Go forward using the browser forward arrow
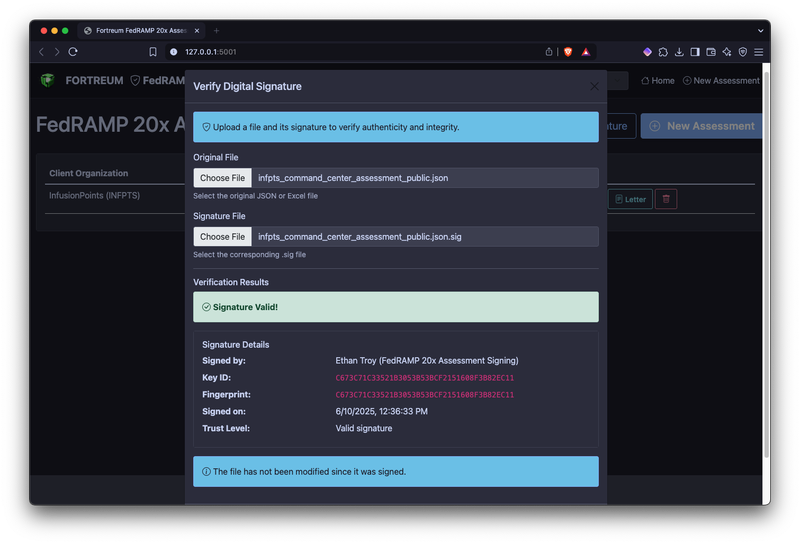 pos(57,52)
